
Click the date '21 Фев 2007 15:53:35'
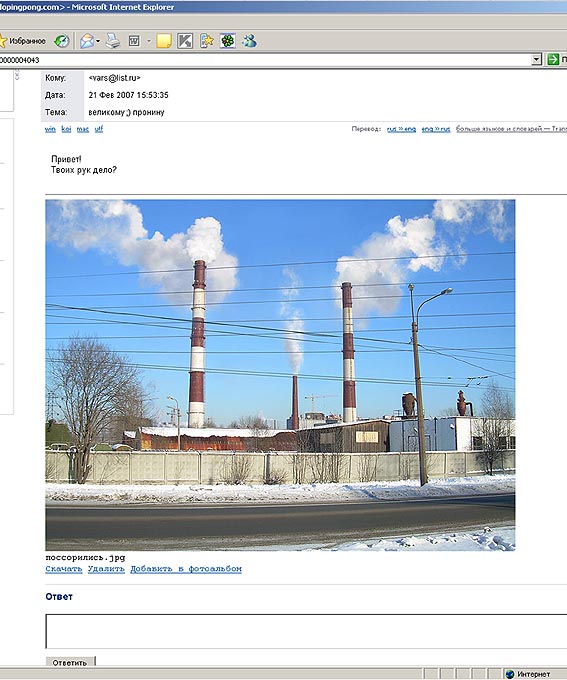(128, 95)
